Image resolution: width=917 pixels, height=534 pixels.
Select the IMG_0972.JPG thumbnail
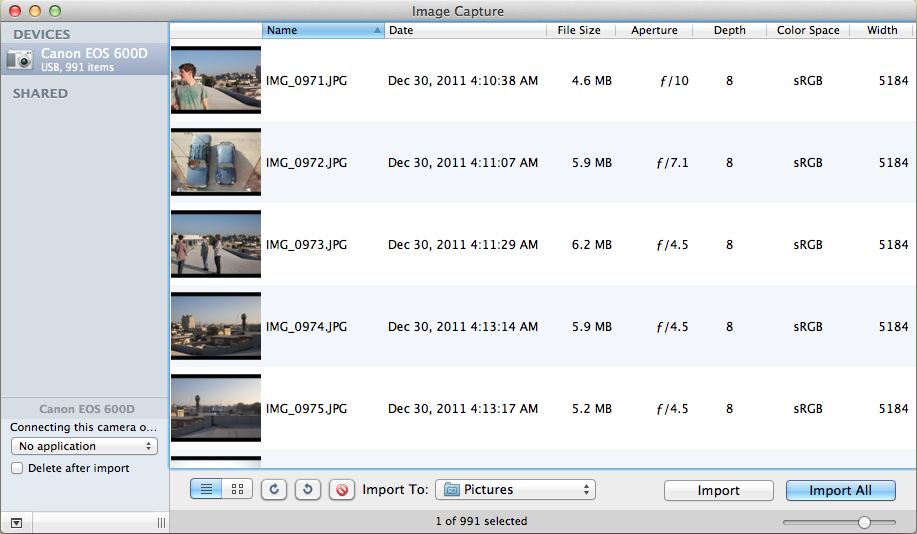click(216, 162)
